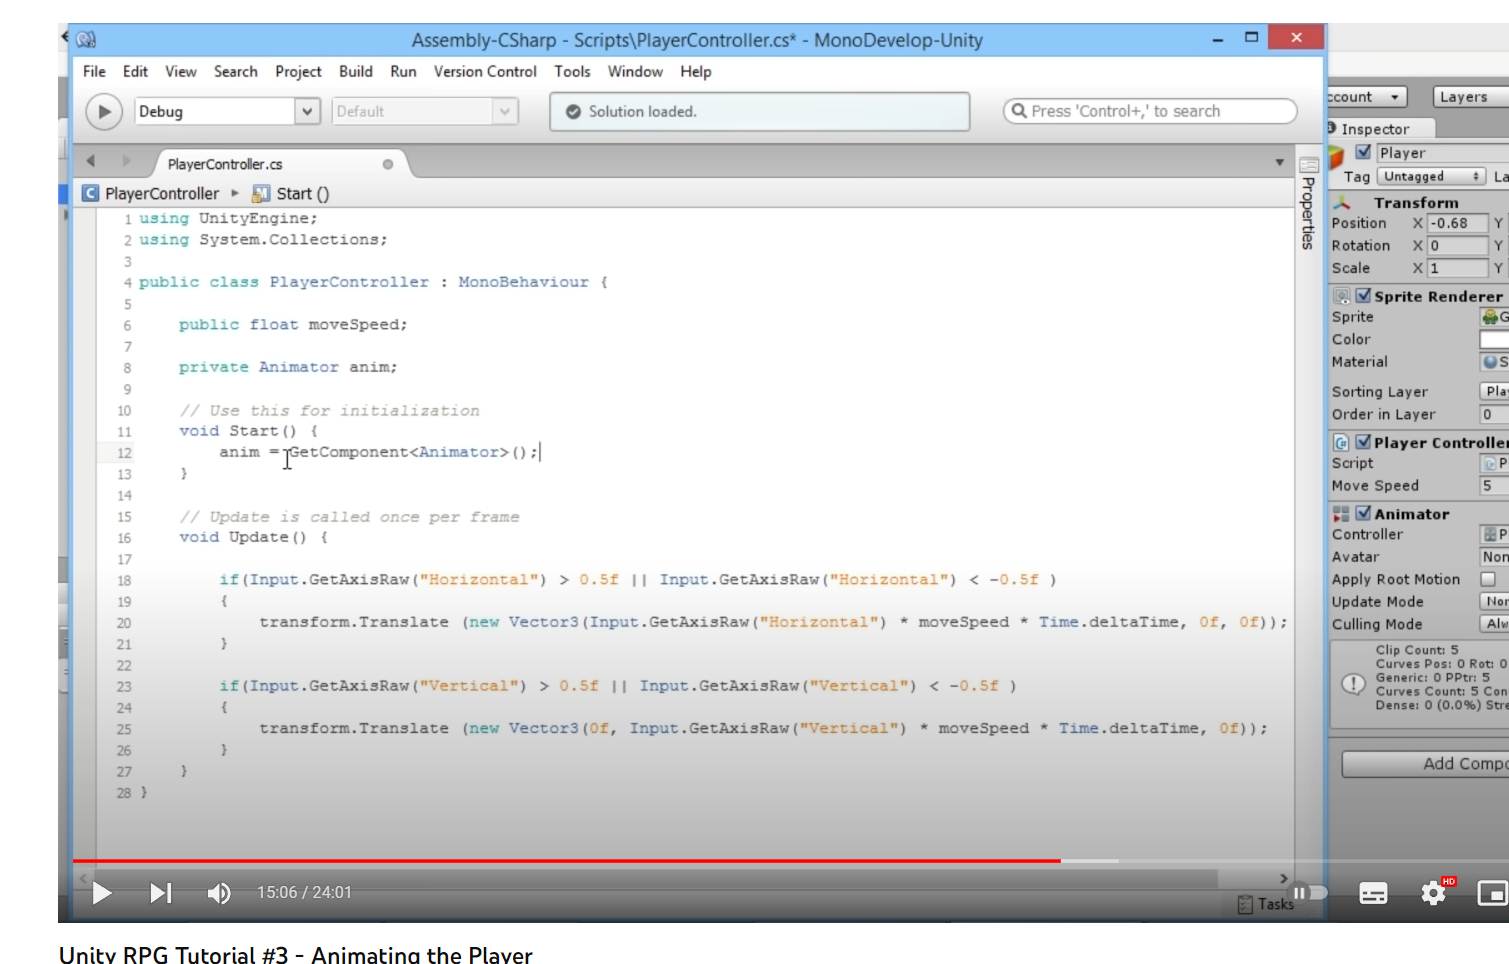Screen dimensions: 1509x964
Task: Open the Build menu
Action: tap(356, 72)
